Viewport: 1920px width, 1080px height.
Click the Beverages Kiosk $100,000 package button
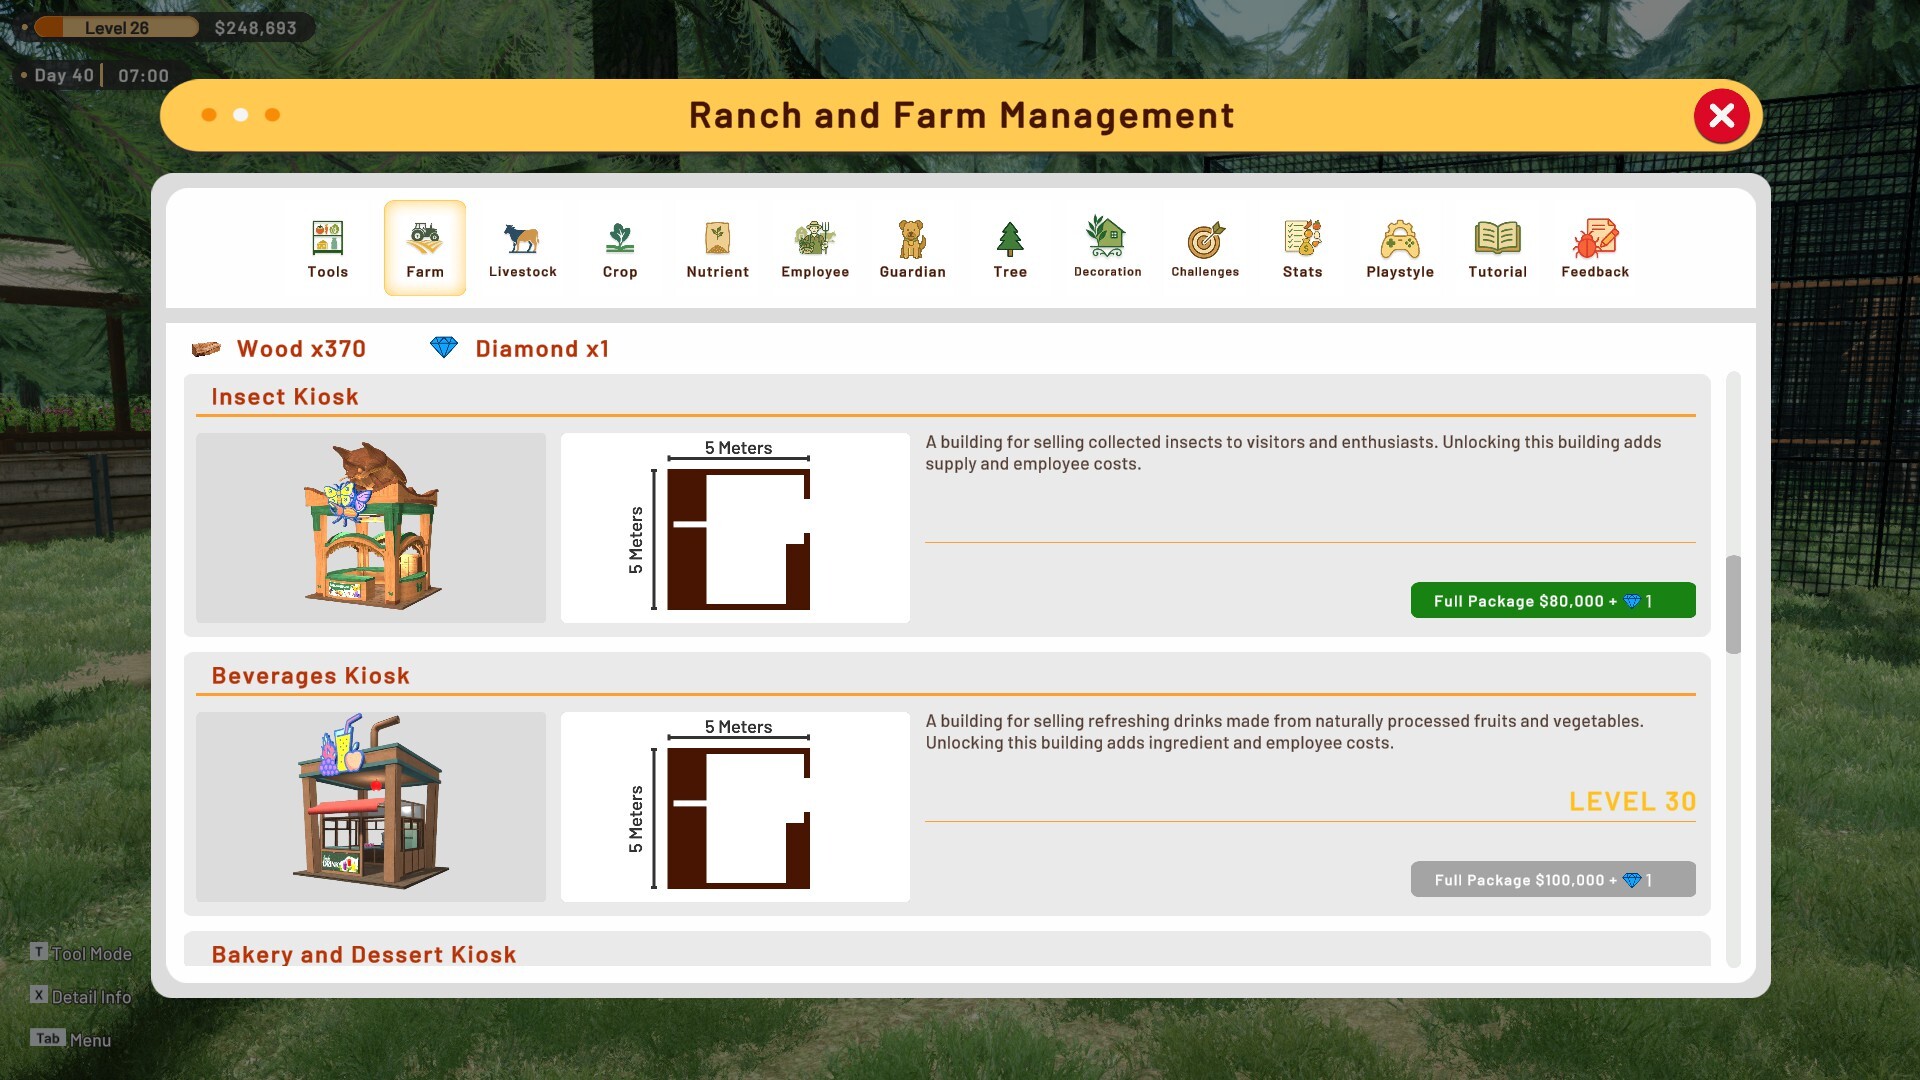[x=1553, y=879]
